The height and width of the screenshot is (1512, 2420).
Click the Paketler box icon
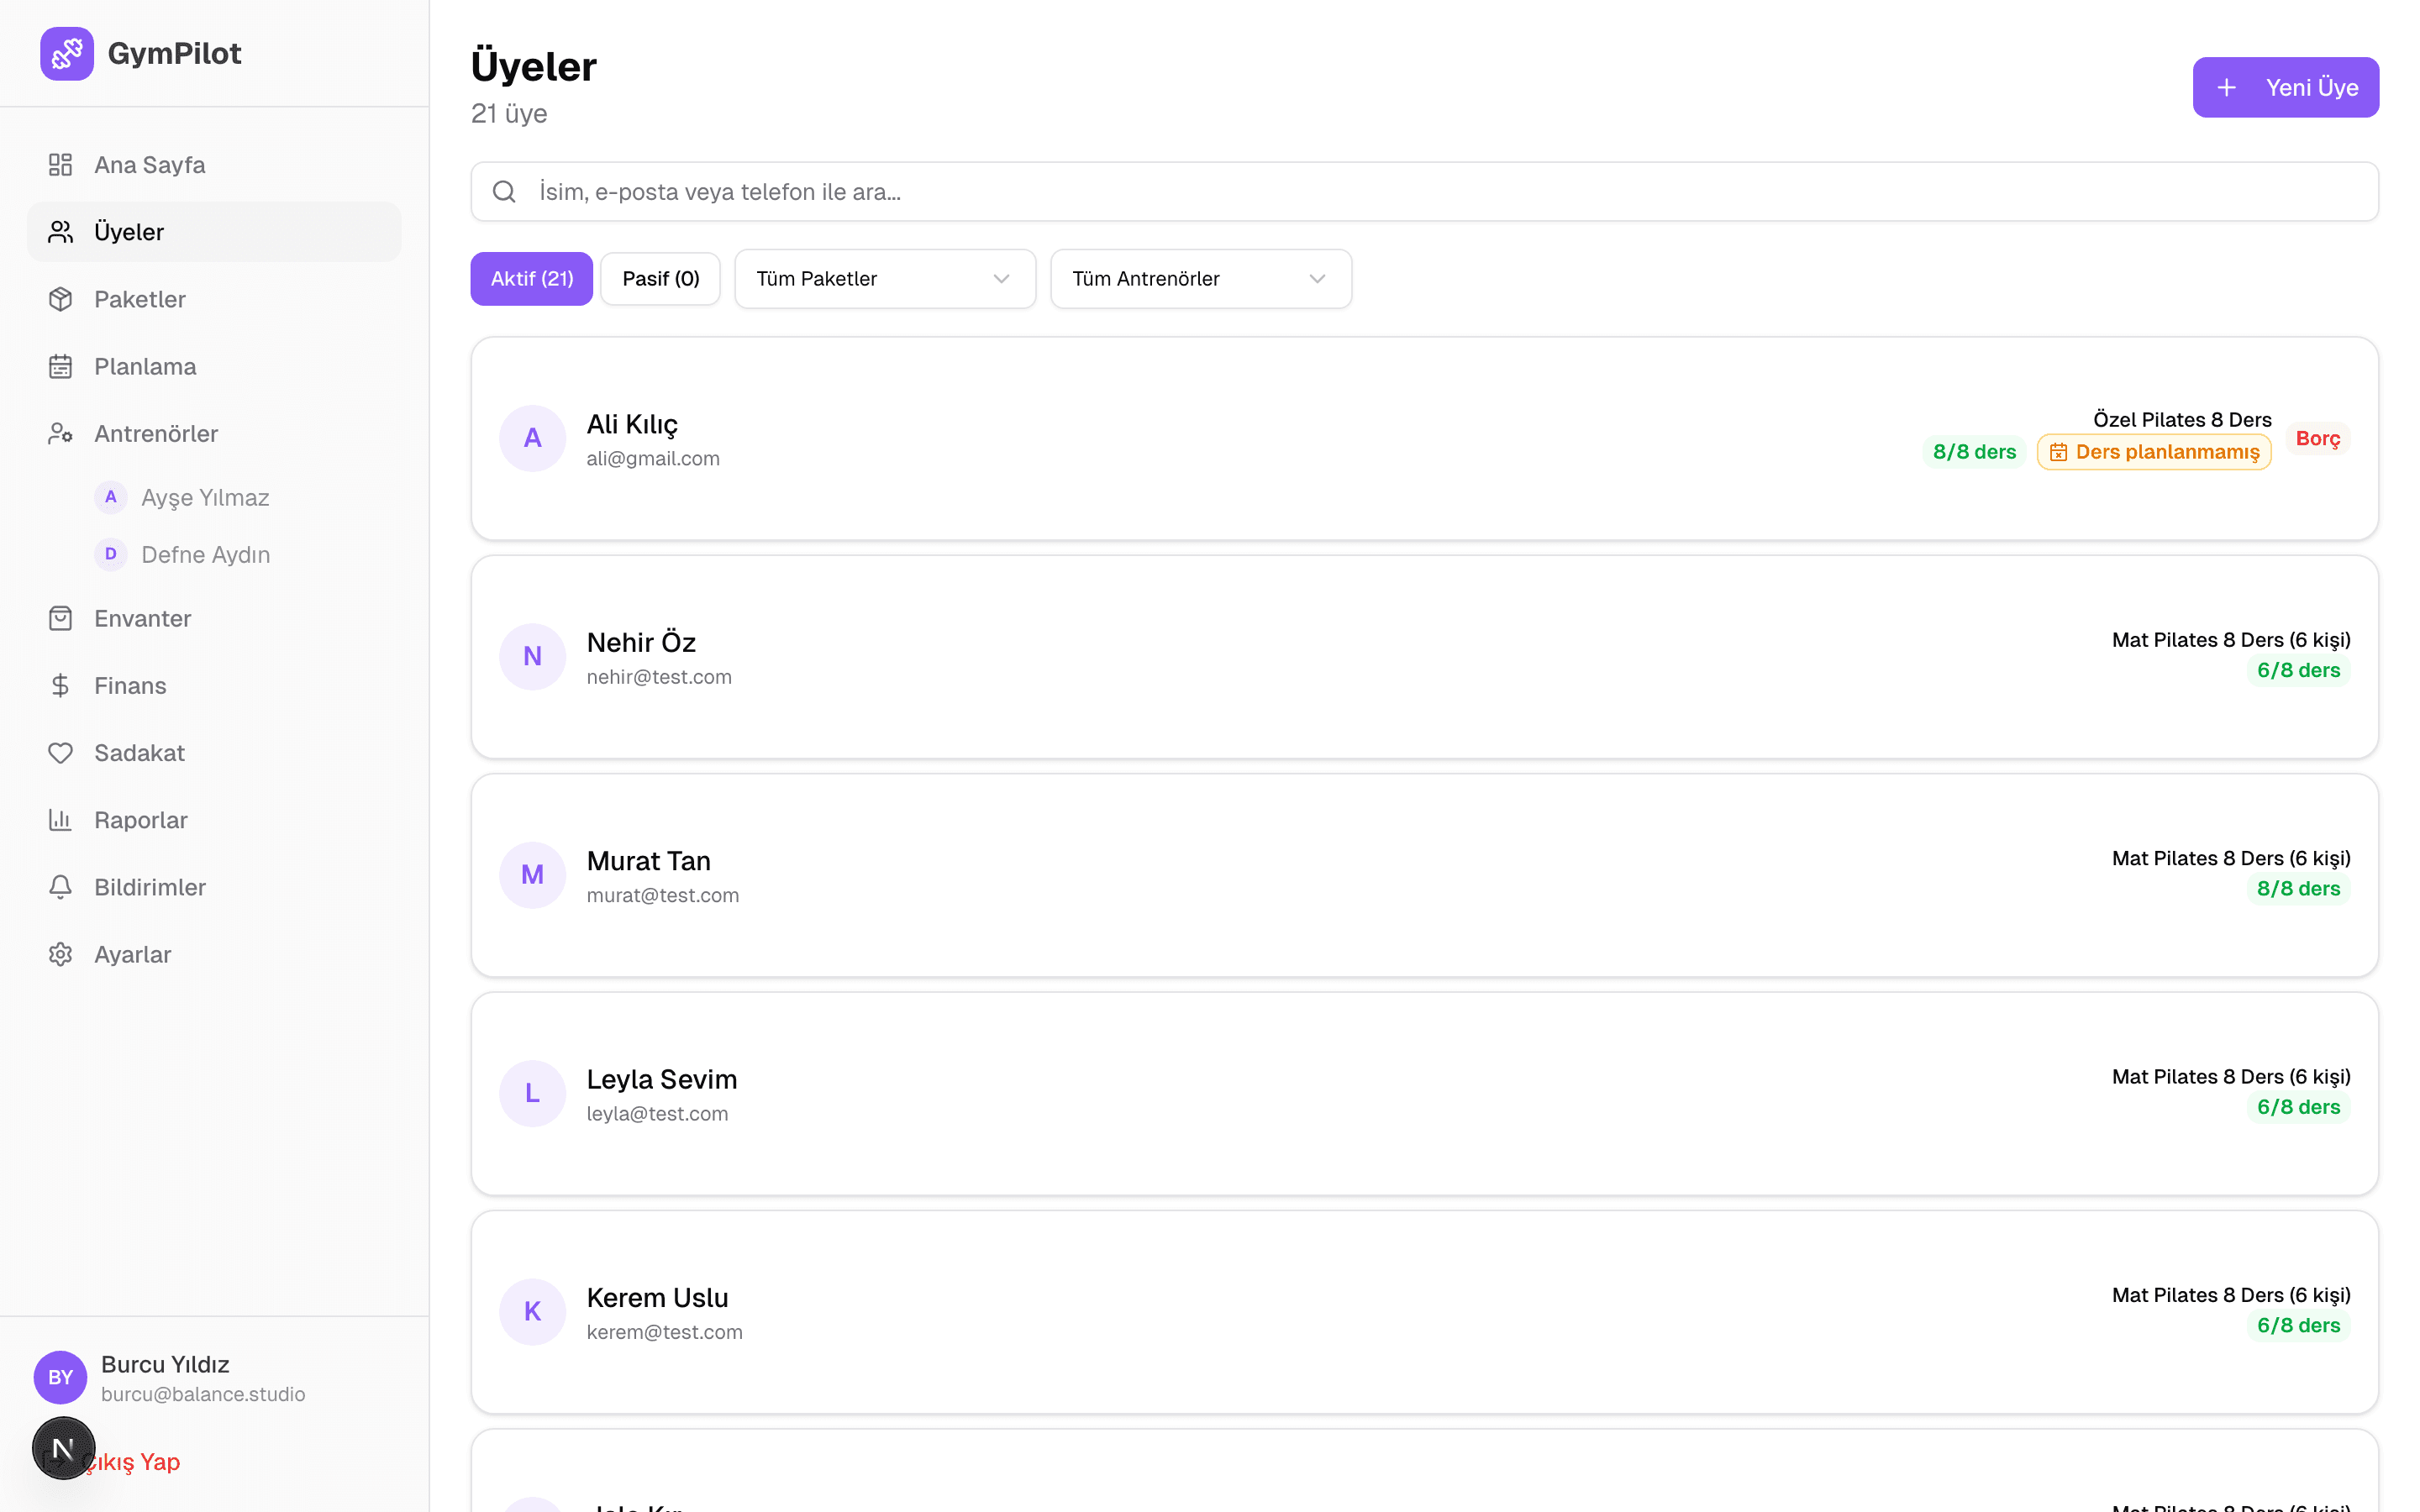click(x=60, y=299)
